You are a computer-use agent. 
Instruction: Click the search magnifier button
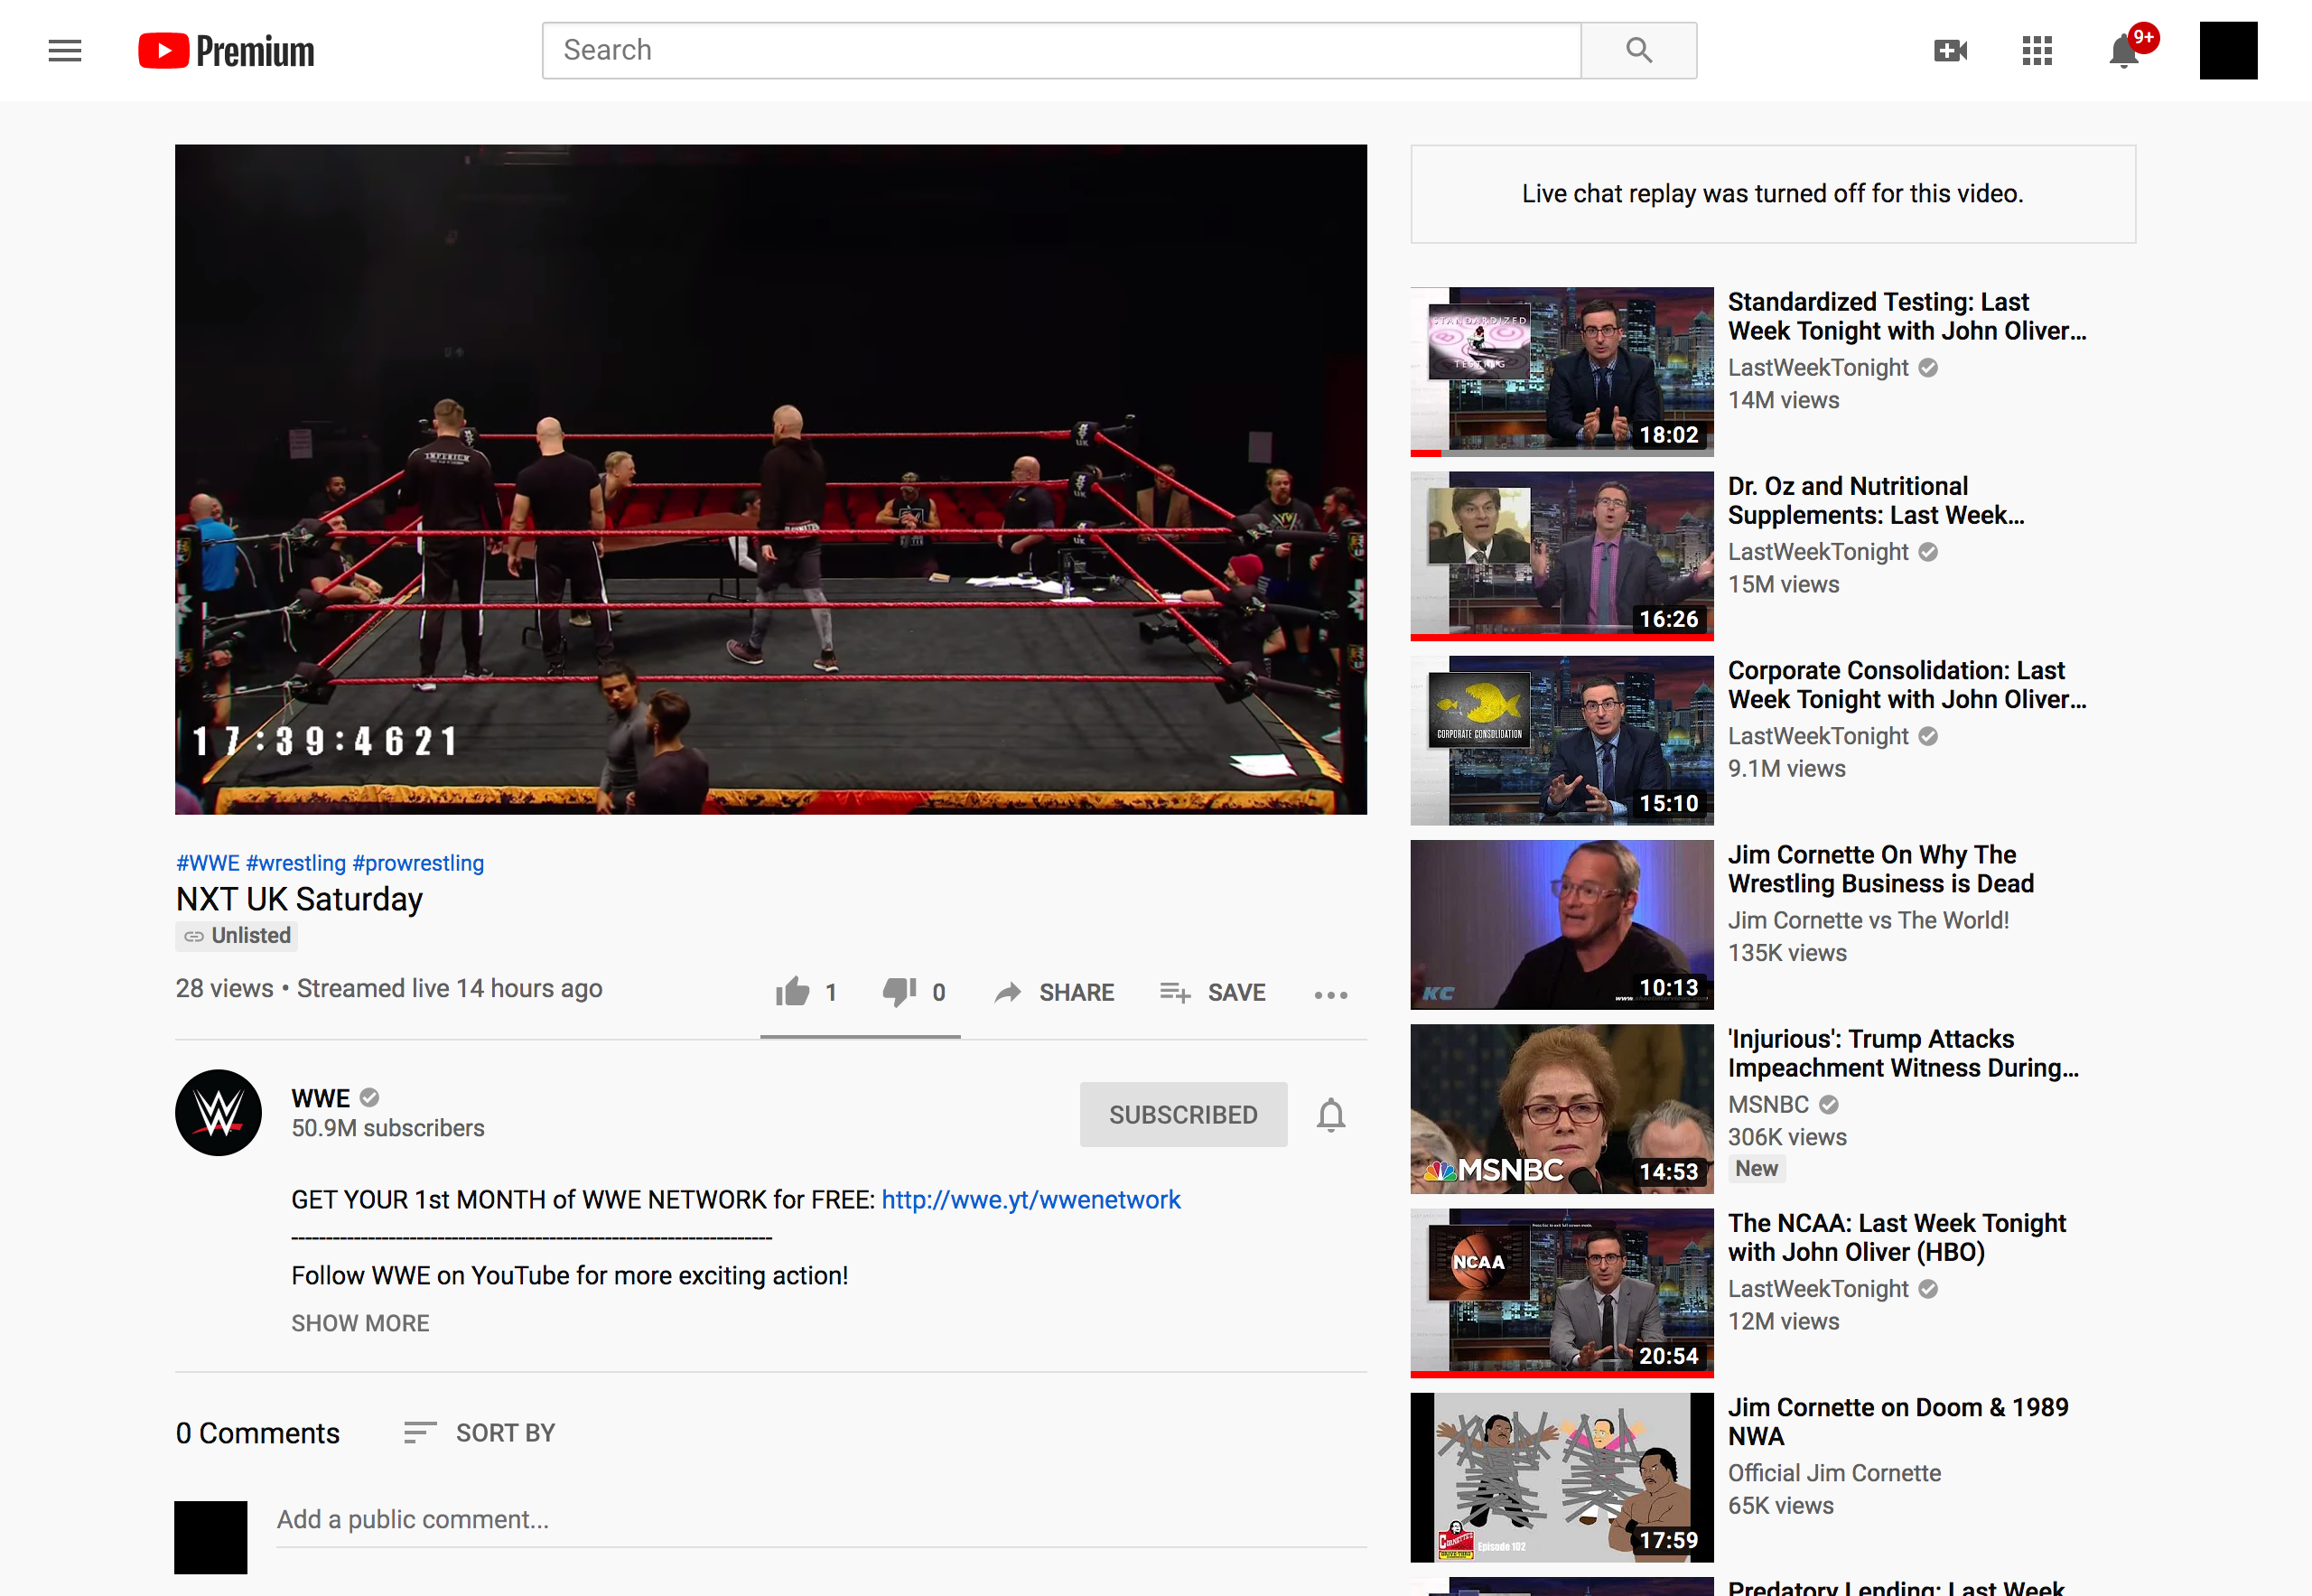point(1638,50)
